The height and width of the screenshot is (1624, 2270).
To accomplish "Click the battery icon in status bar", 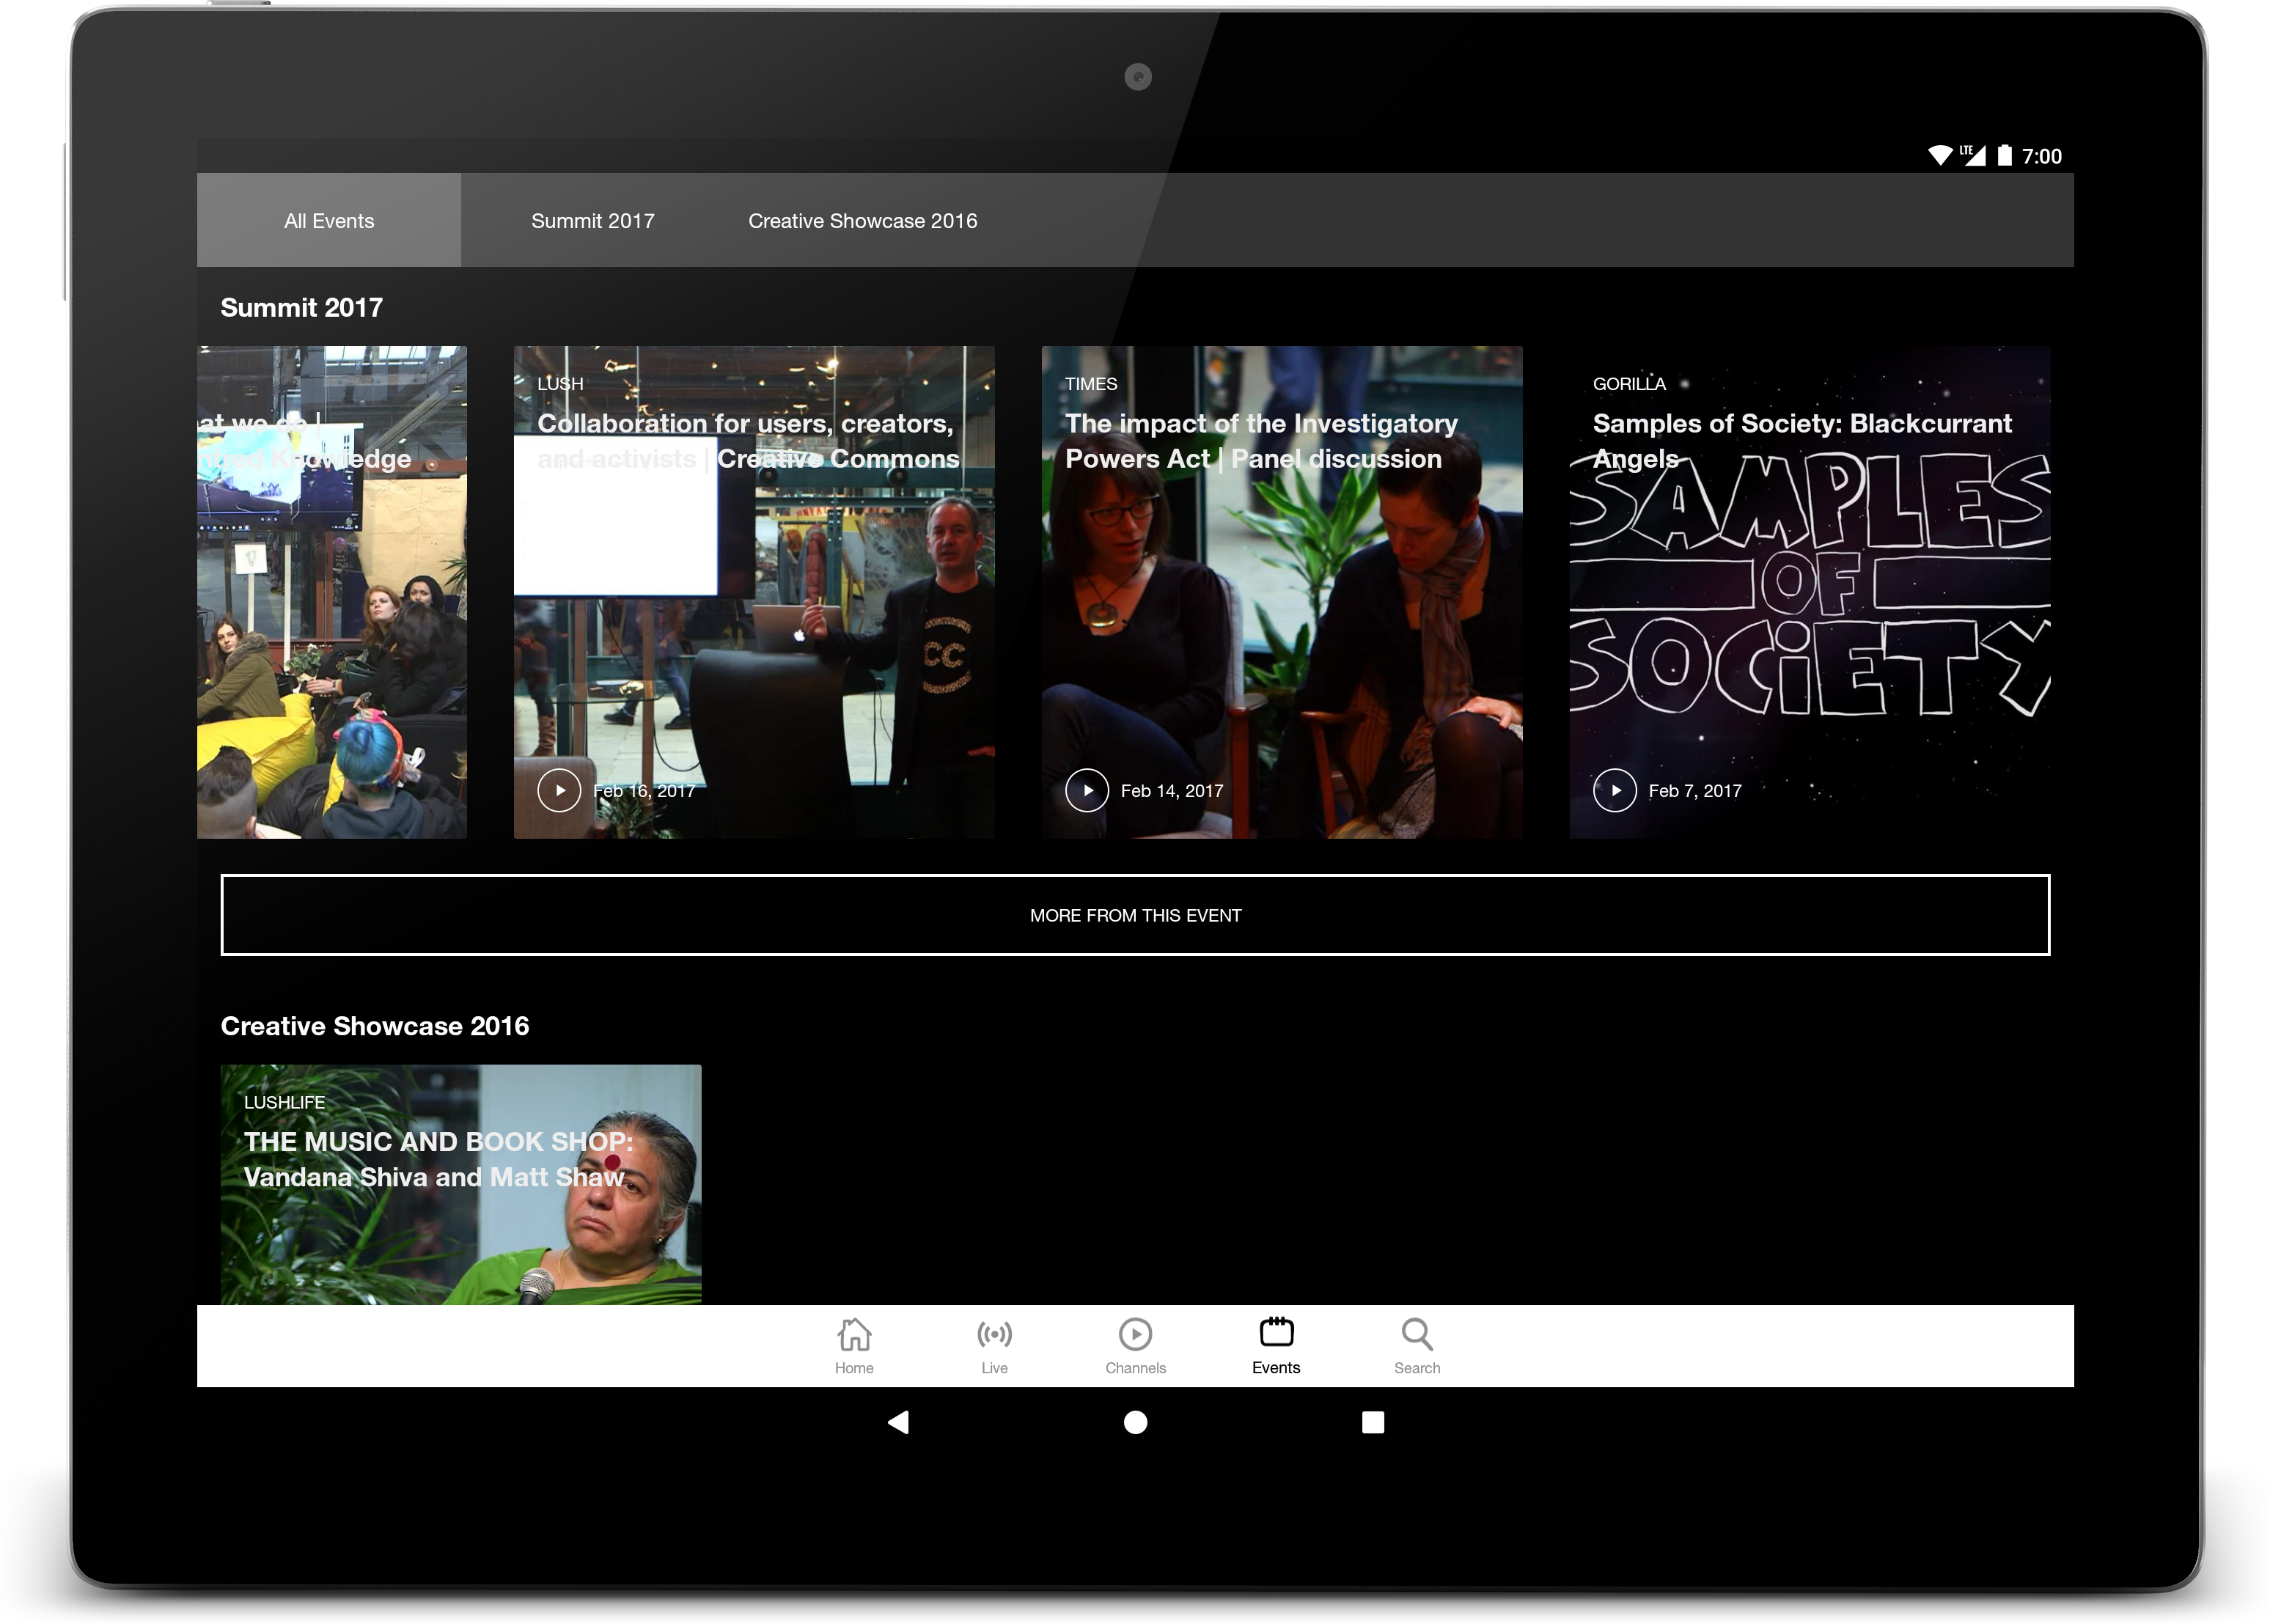I will [x=2004, y=155].
